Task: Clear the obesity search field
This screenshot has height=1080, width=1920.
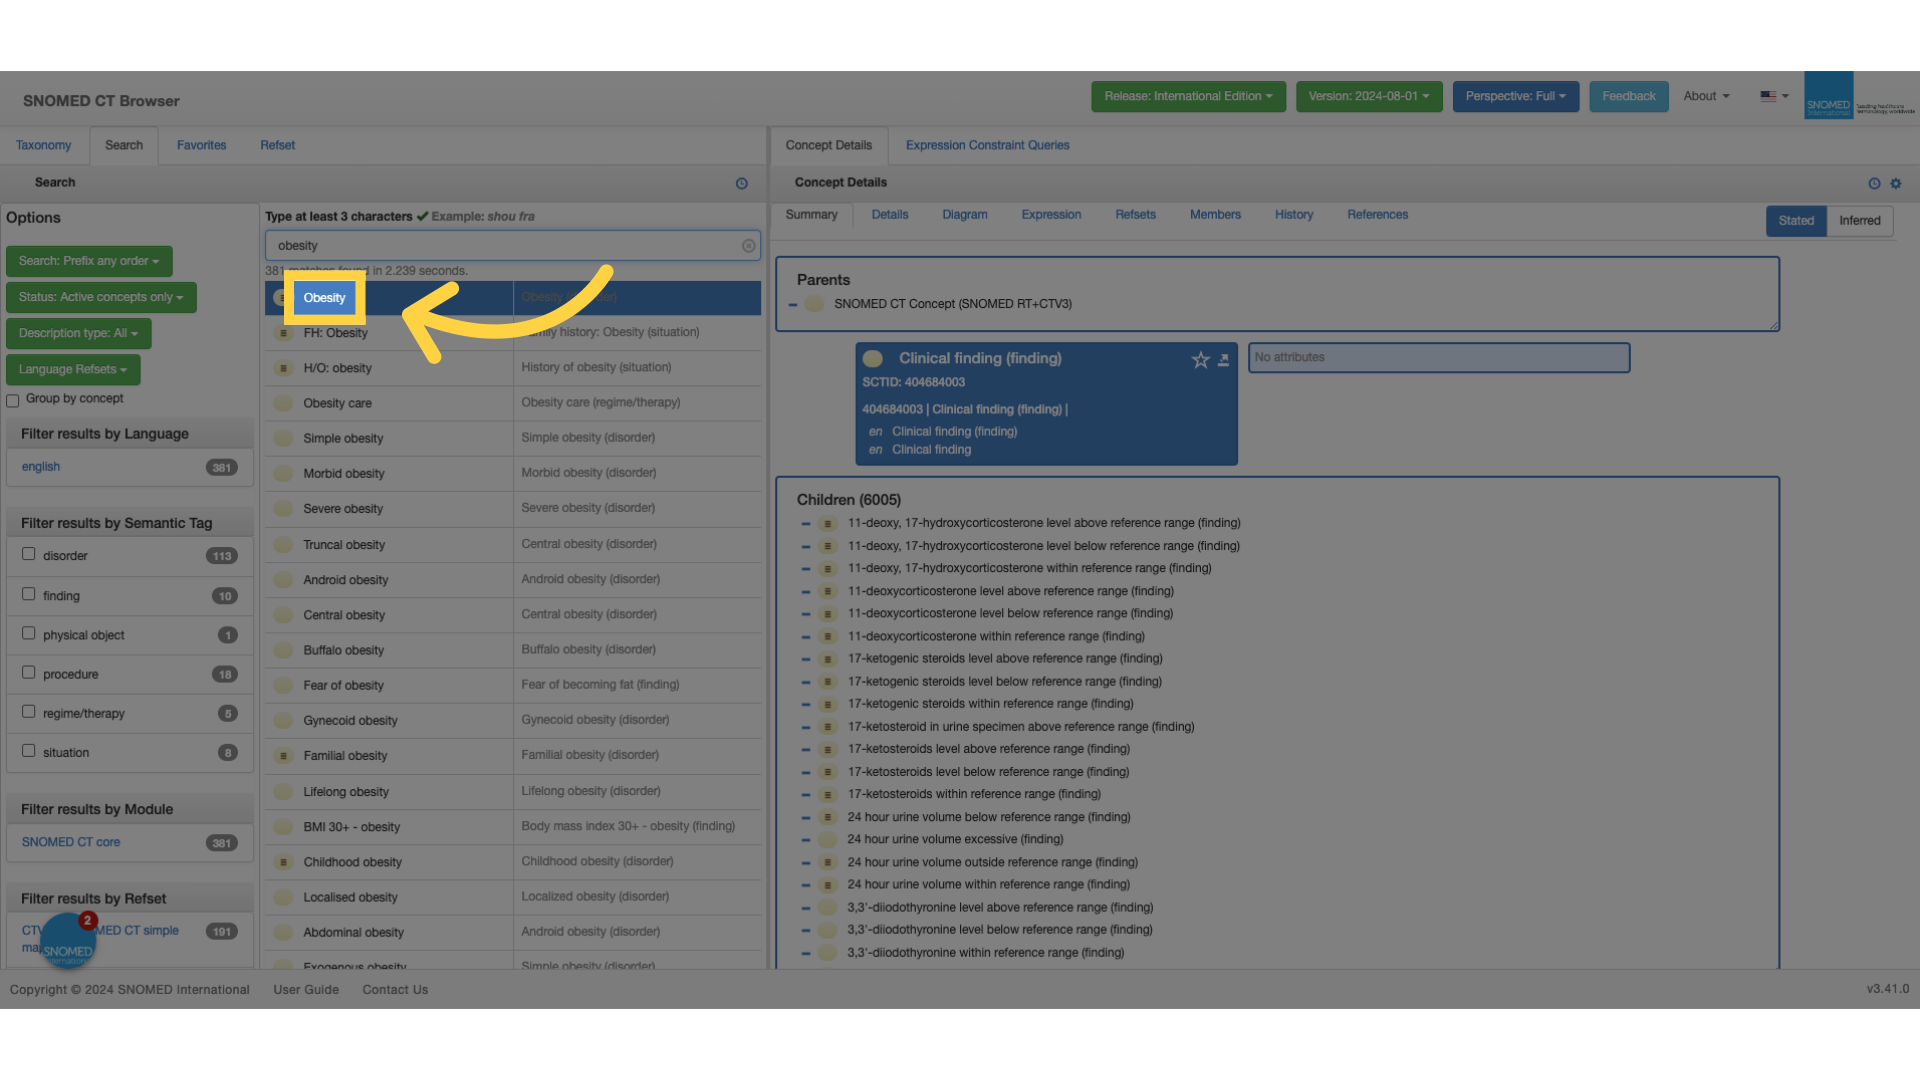Action: point(748,246)
